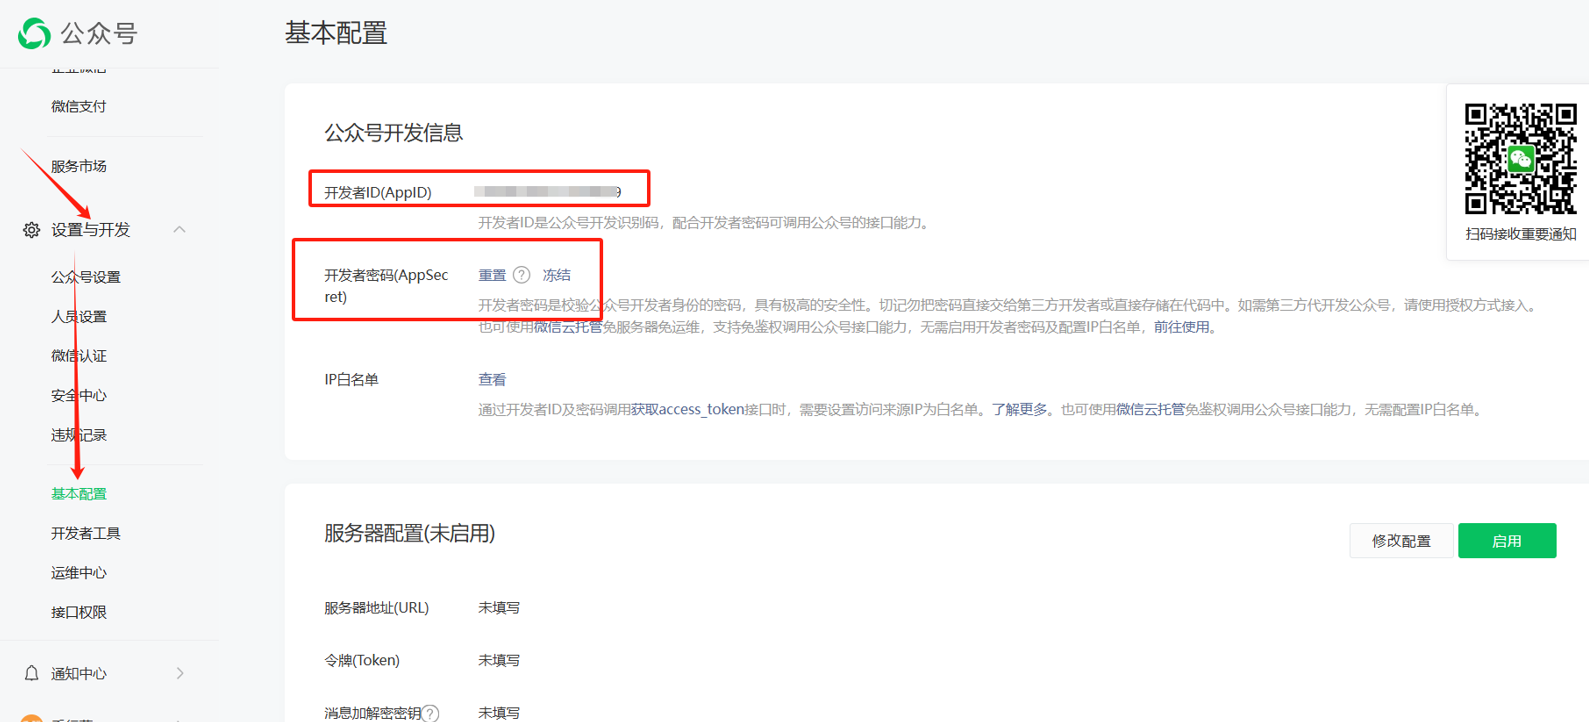This screenshot has height=722, width=1589.
Task: Click 微信云托管 link in IP白名单 description
Action: tap(1150, 409)
